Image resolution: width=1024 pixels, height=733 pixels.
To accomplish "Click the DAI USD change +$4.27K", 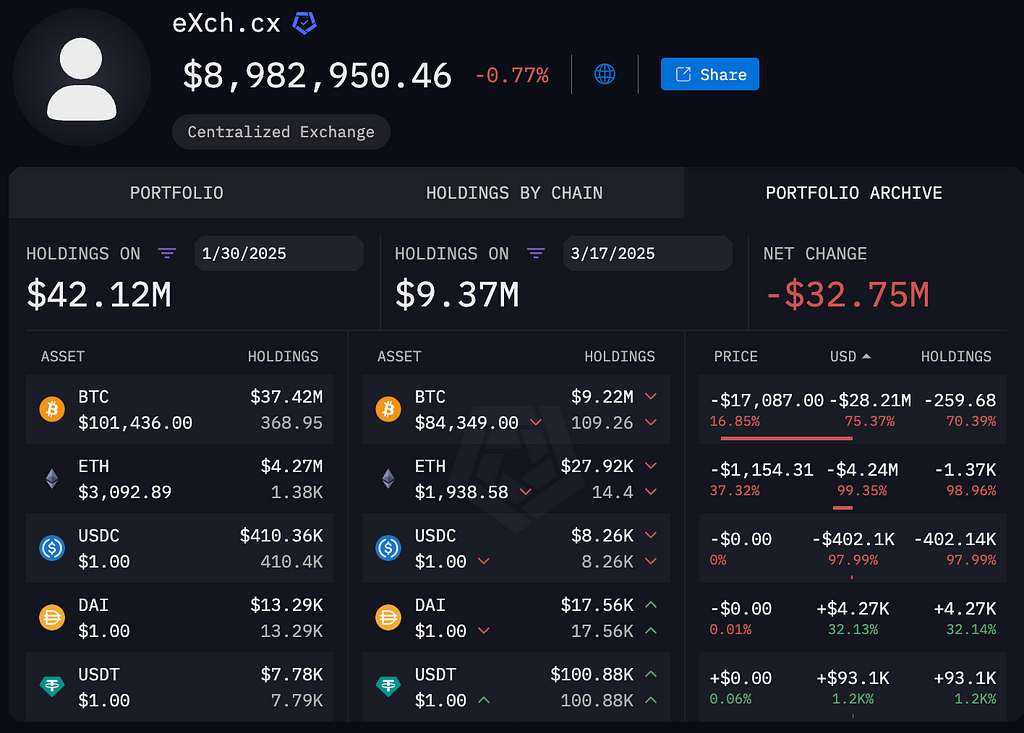I will [853, 609].
